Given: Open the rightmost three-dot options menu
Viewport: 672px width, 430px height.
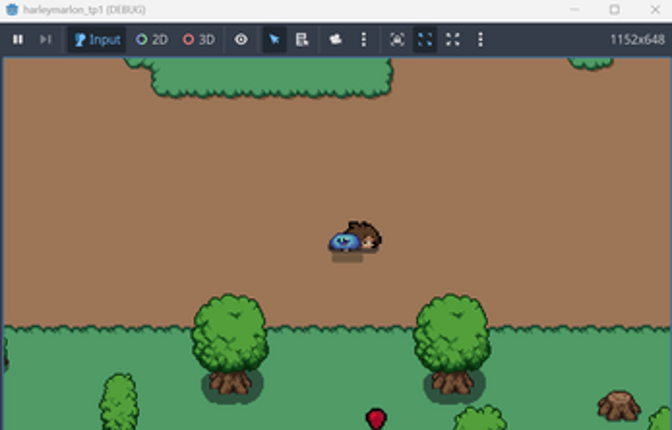Looking at the screenshot, I should click(481, 40).
